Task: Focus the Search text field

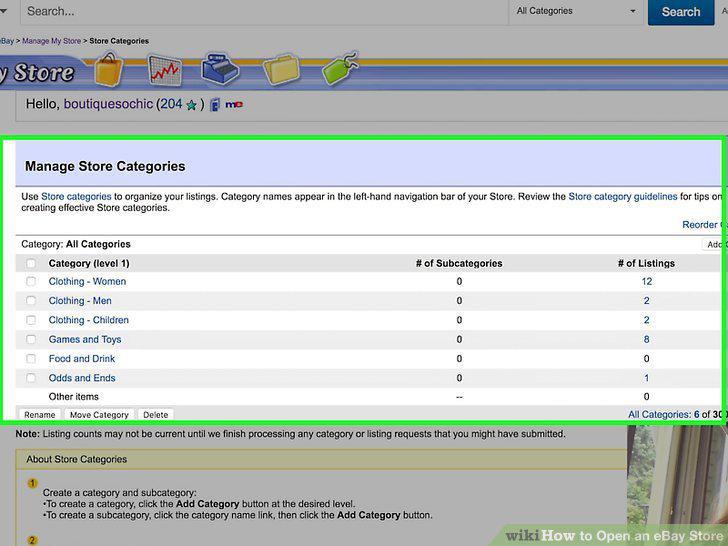Action: click(265, 11)
